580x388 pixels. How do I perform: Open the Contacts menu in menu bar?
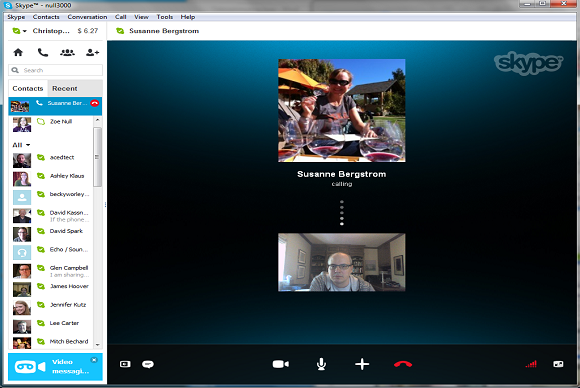point(46,17)
